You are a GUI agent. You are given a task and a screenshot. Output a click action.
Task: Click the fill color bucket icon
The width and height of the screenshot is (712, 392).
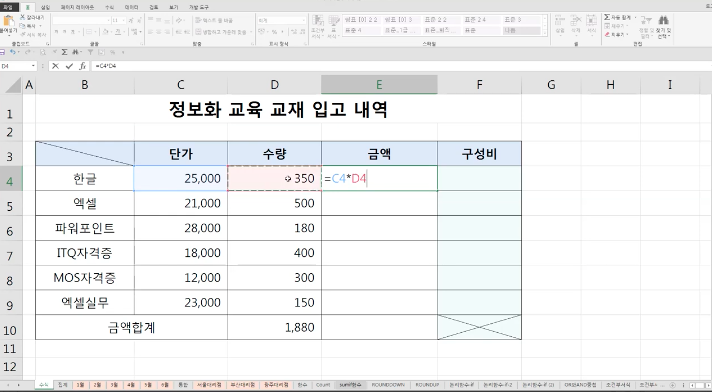(105, 32)
